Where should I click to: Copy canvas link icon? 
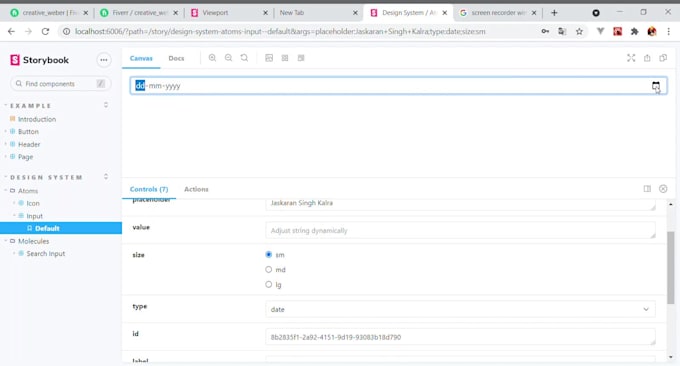[663, 58]
